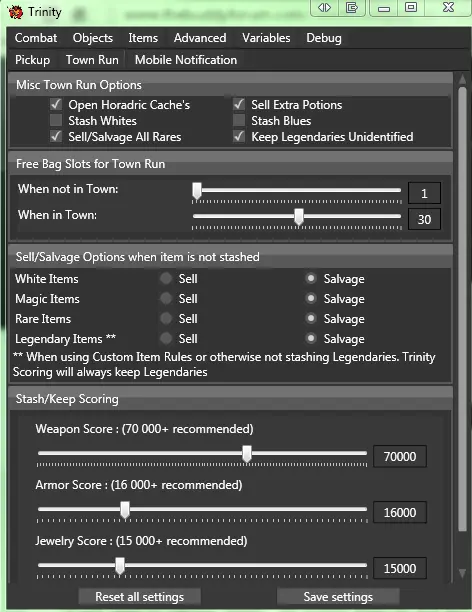Select Sell for Legendary Items
Viewport: 472px width, 612px height.
(166, 338)
